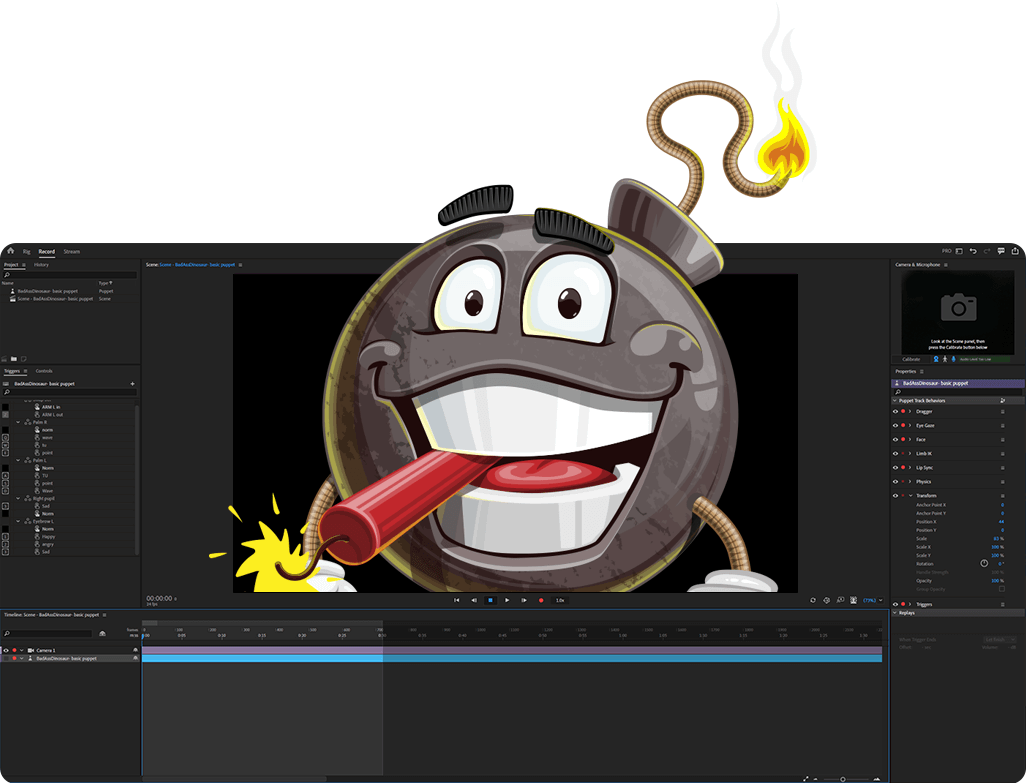Click the Undo arrow icon
This screenshot has width=1026, height=783.
(973, 251)
